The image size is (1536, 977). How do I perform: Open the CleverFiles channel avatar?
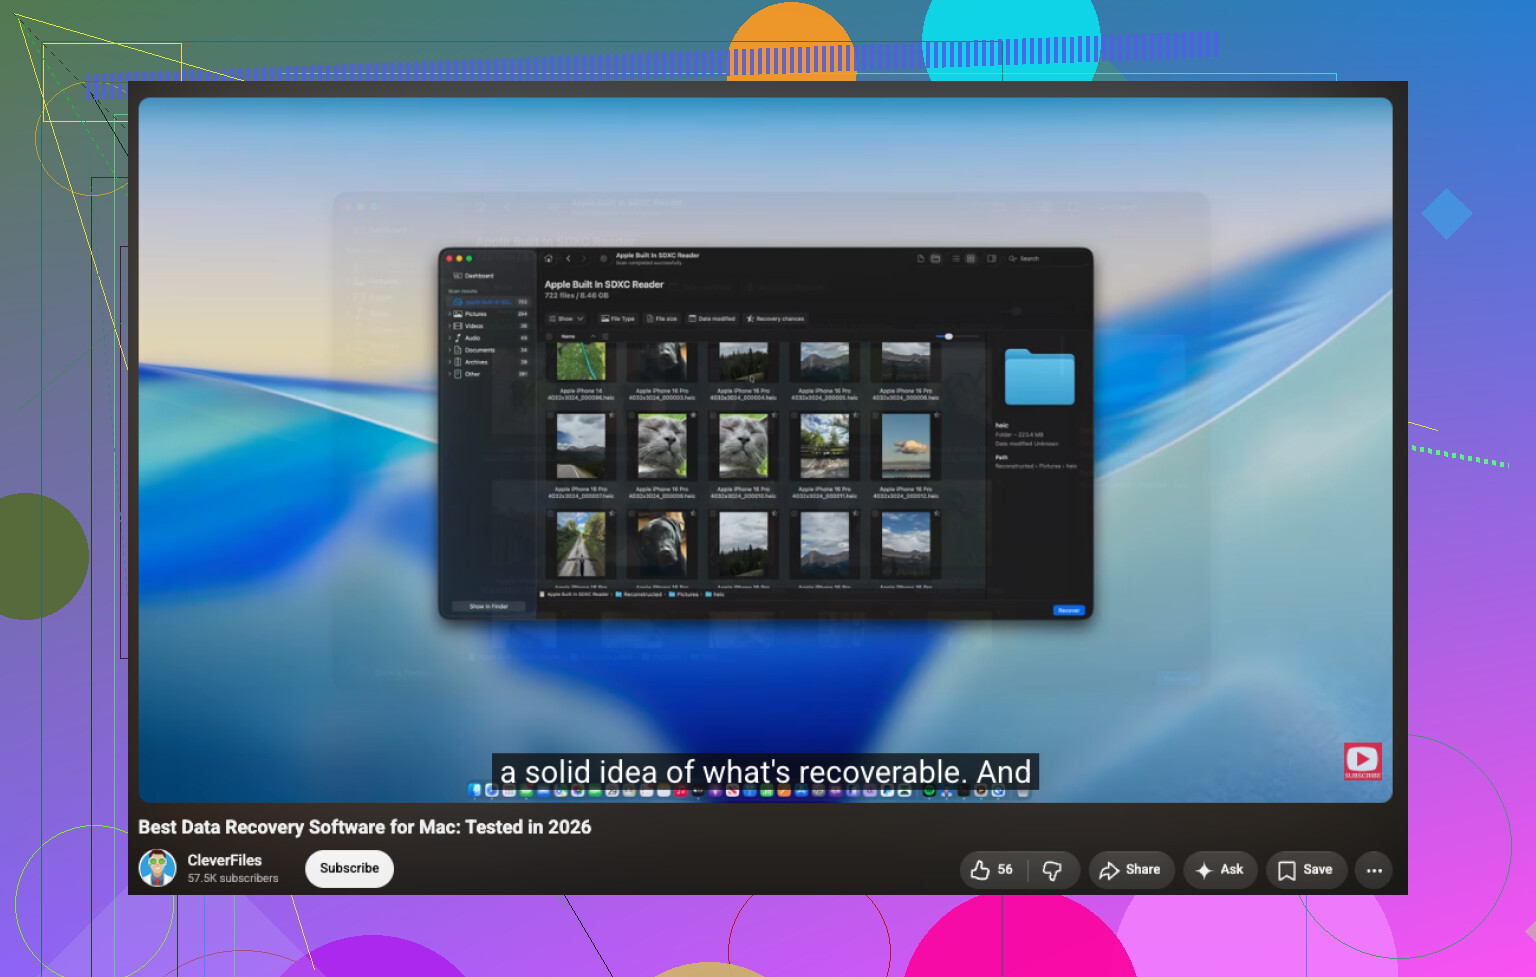click(158, 868)
